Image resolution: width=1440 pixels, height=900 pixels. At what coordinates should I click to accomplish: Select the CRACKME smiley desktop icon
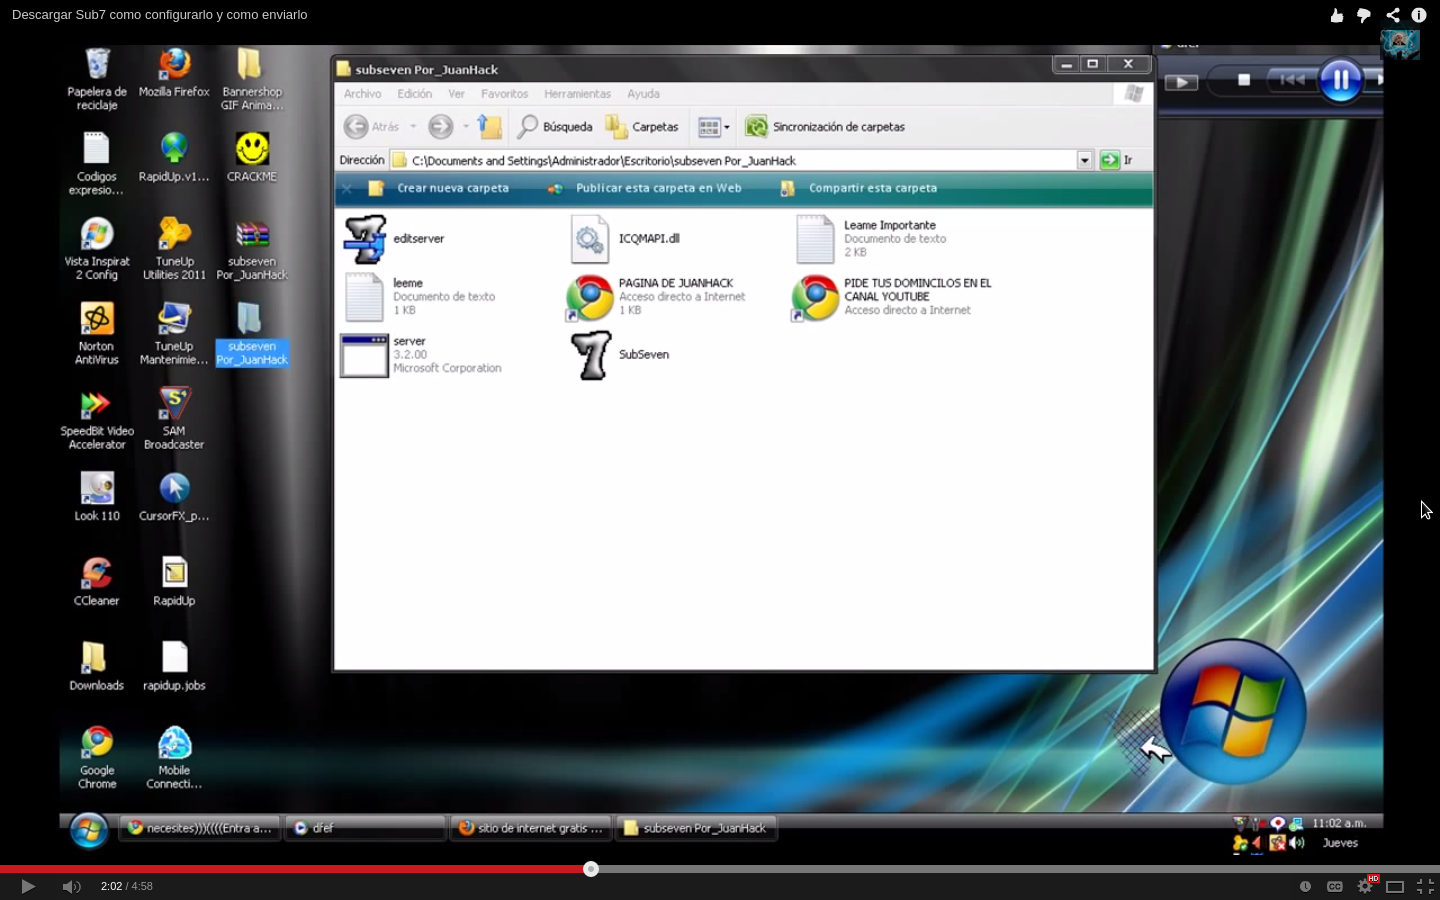pyautogui.click(x=252, y=157)
